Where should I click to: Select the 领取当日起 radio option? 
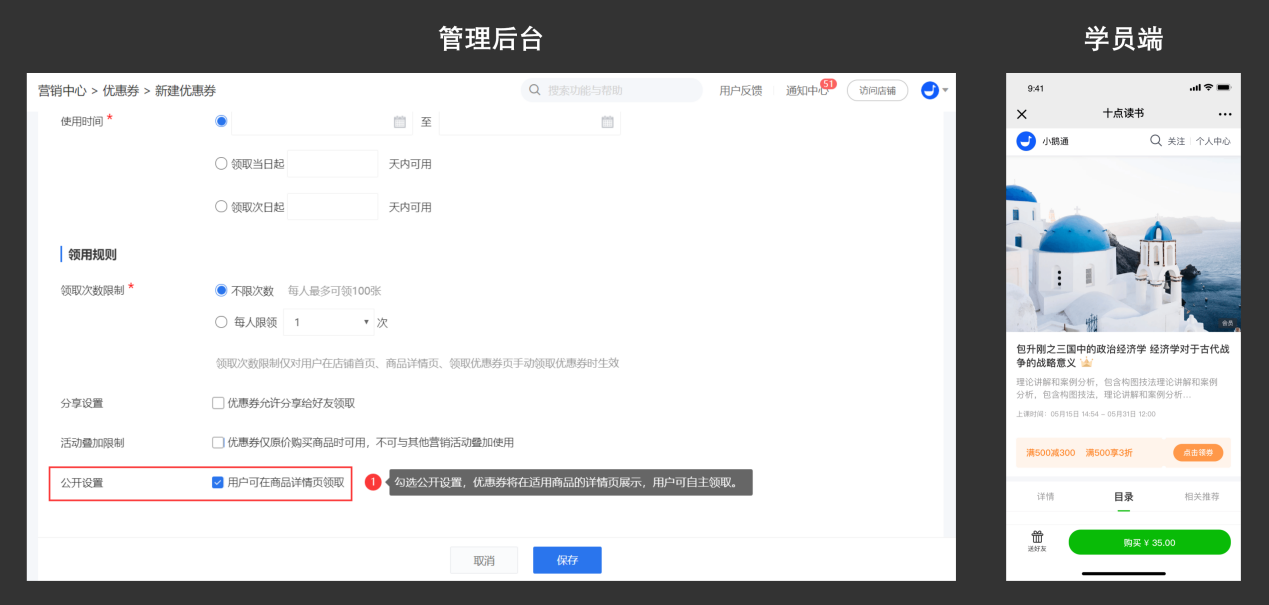click(x=221, y=164)
